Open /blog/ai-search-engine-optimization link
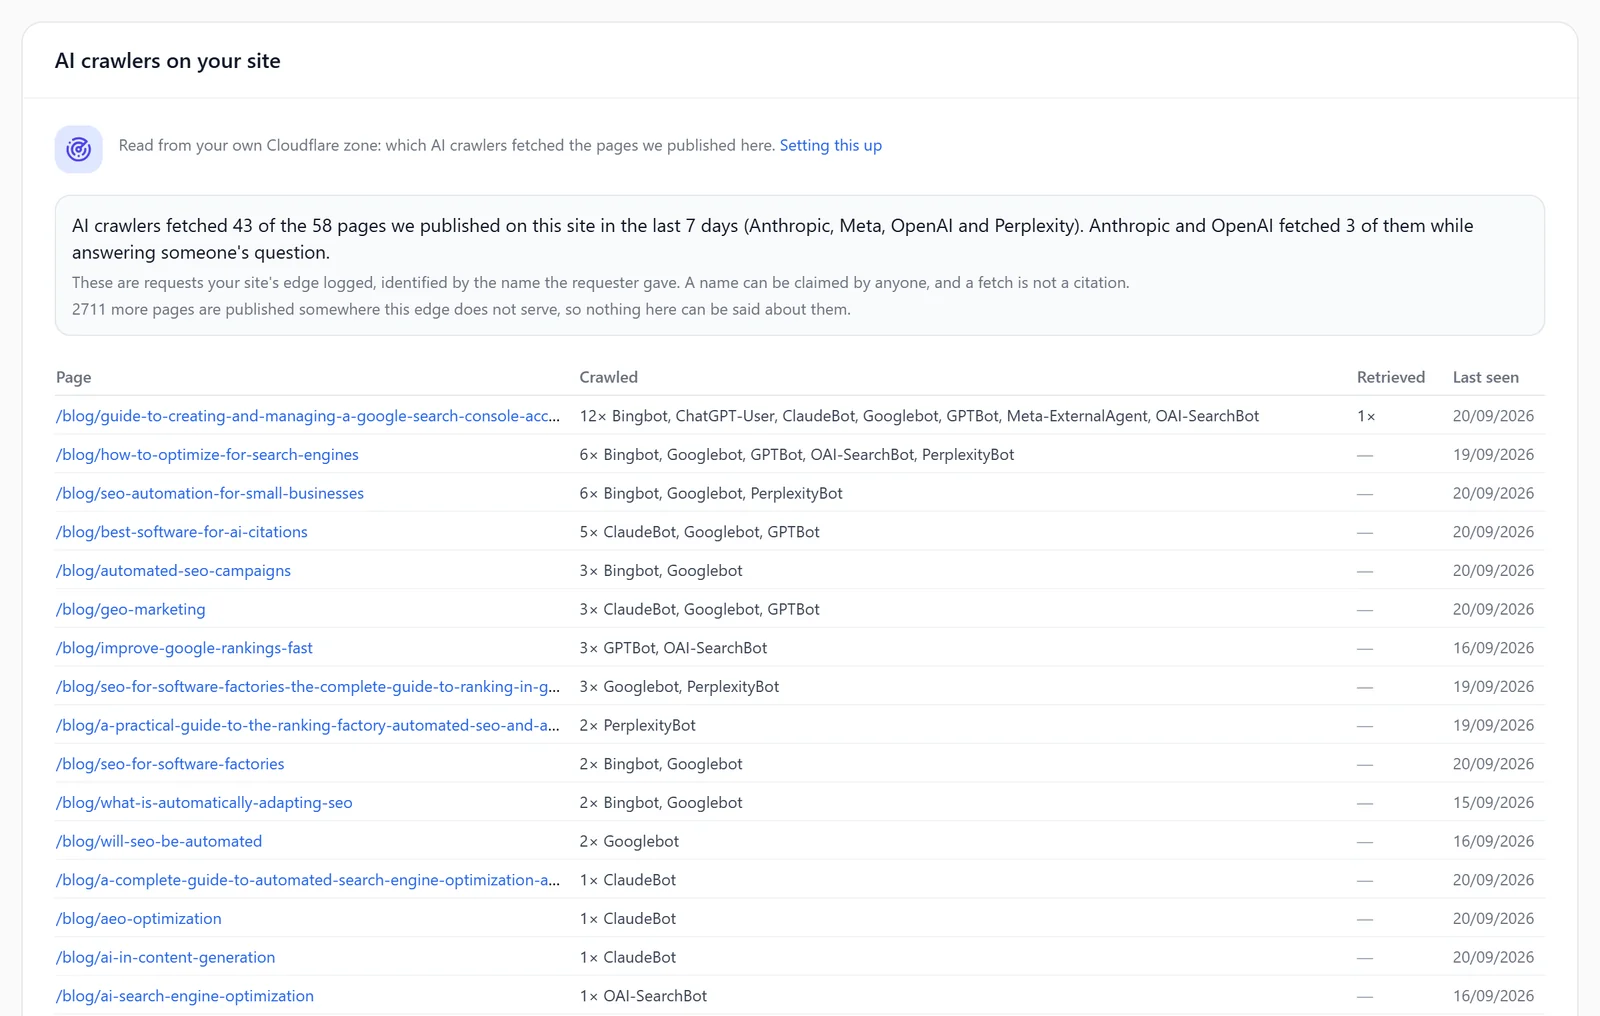The image size is (1600, 1016). [185, 996]
